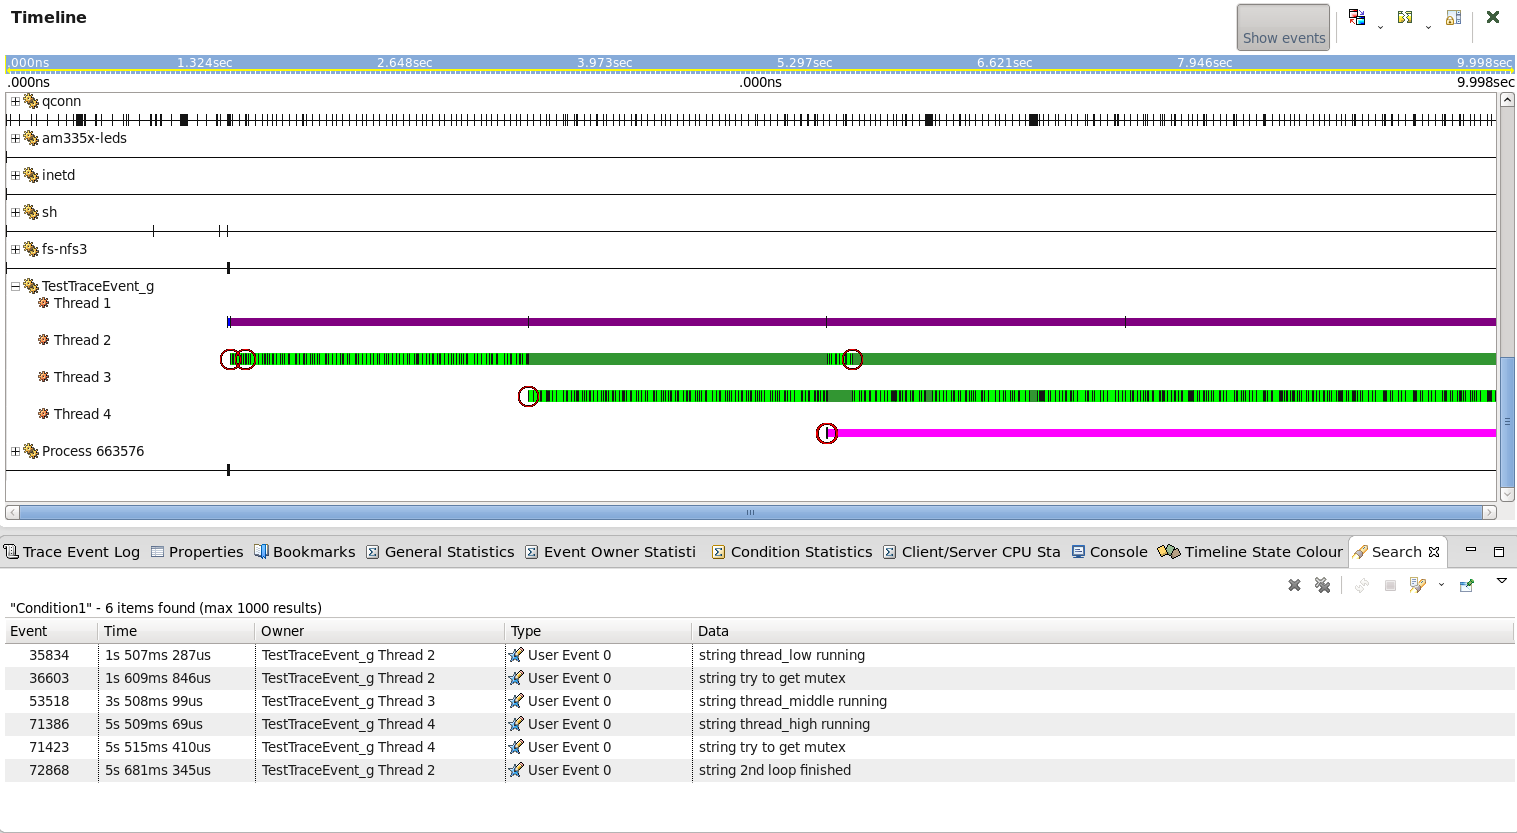Remove the selected search match
Image resolution: width=1517 pixels, height=833 pixels.
1294,585
